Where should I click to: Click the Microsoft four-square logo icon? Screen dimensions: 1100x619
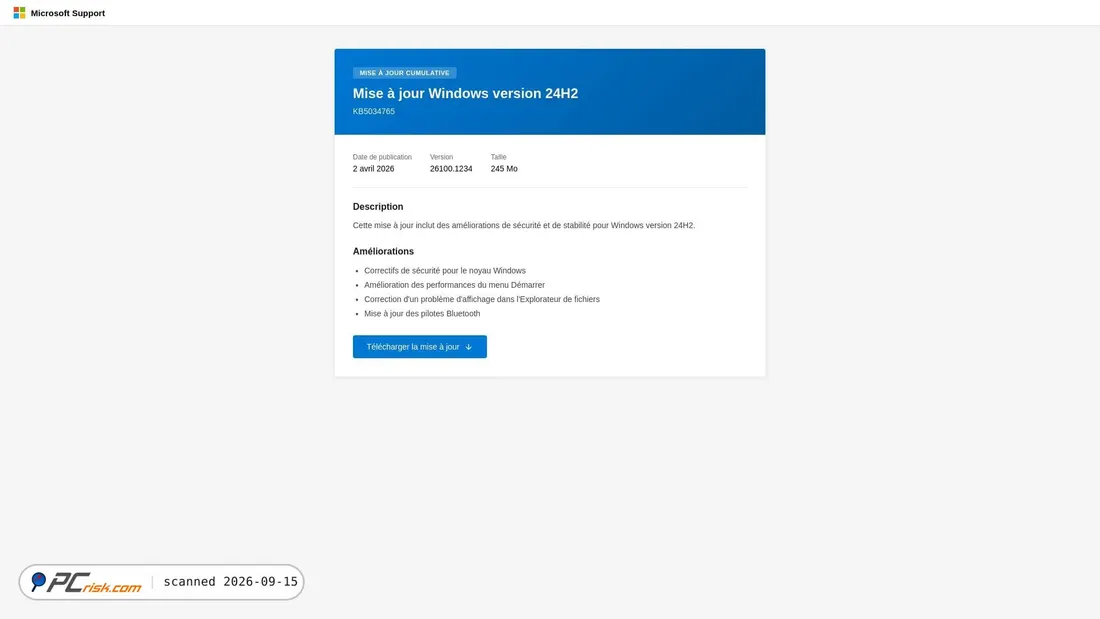[19, 13]
